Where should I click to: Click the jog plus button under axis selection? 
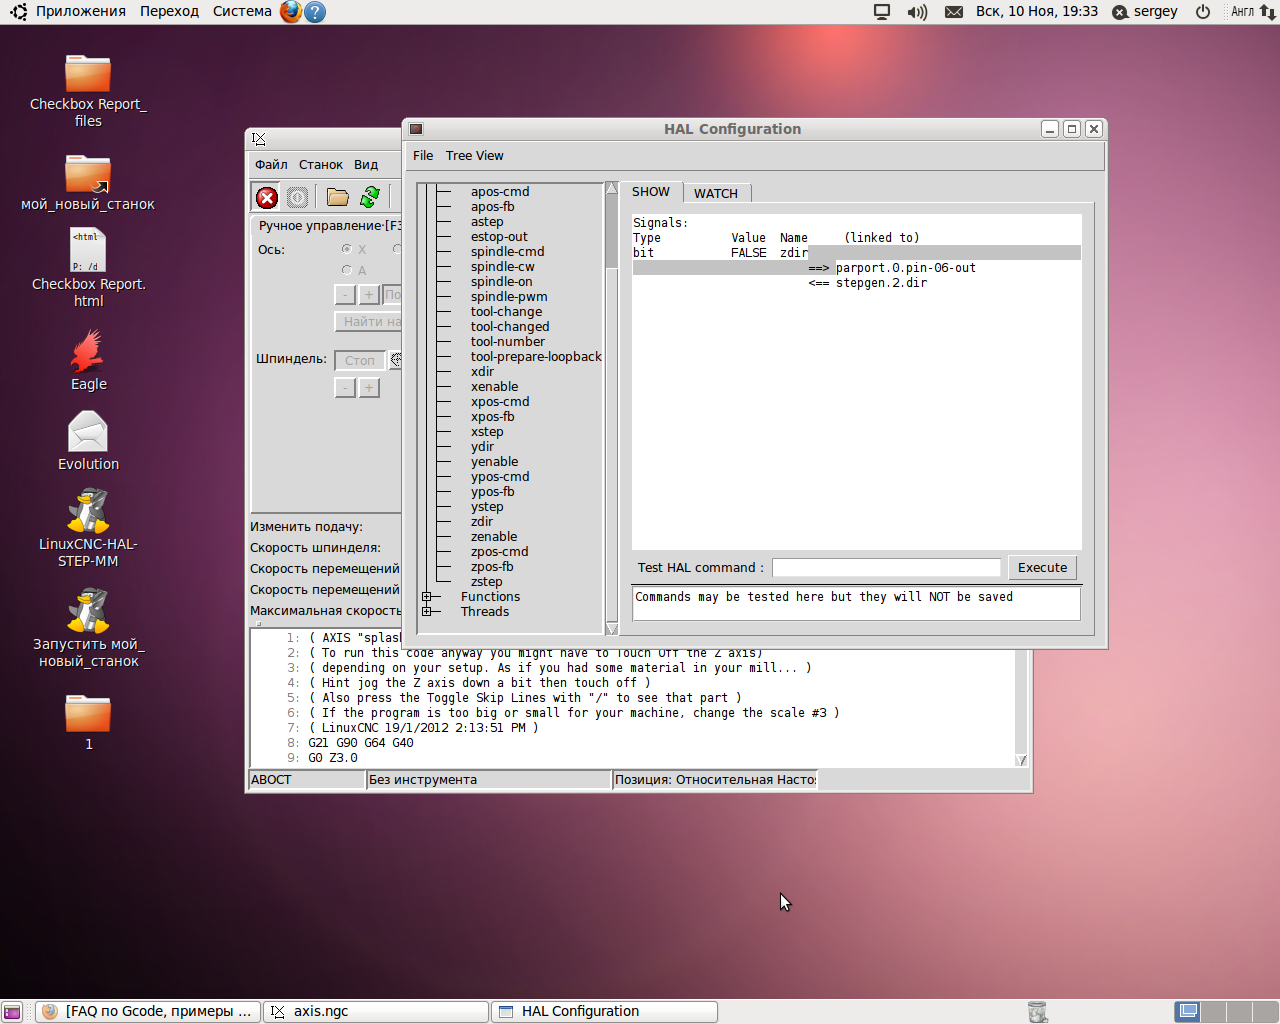pos(369,295)
